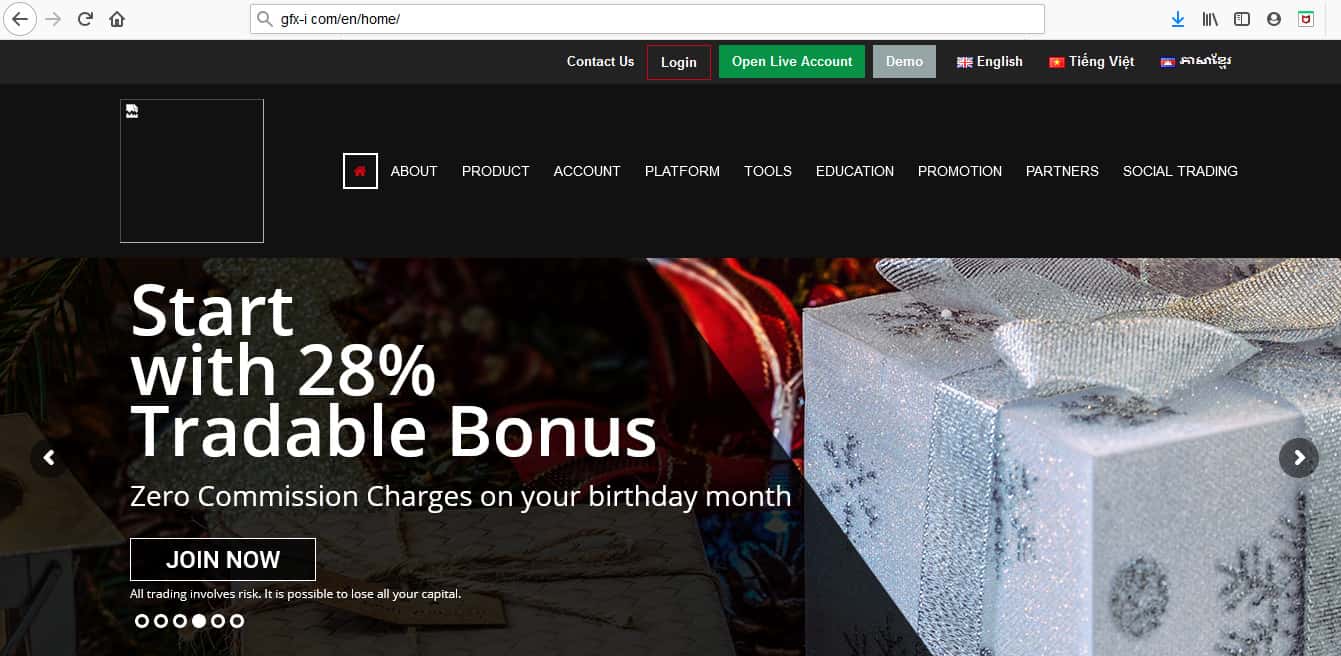
Task: Click the red home icon in site menu
Action: pyautogui.click(x=360, y=171)
